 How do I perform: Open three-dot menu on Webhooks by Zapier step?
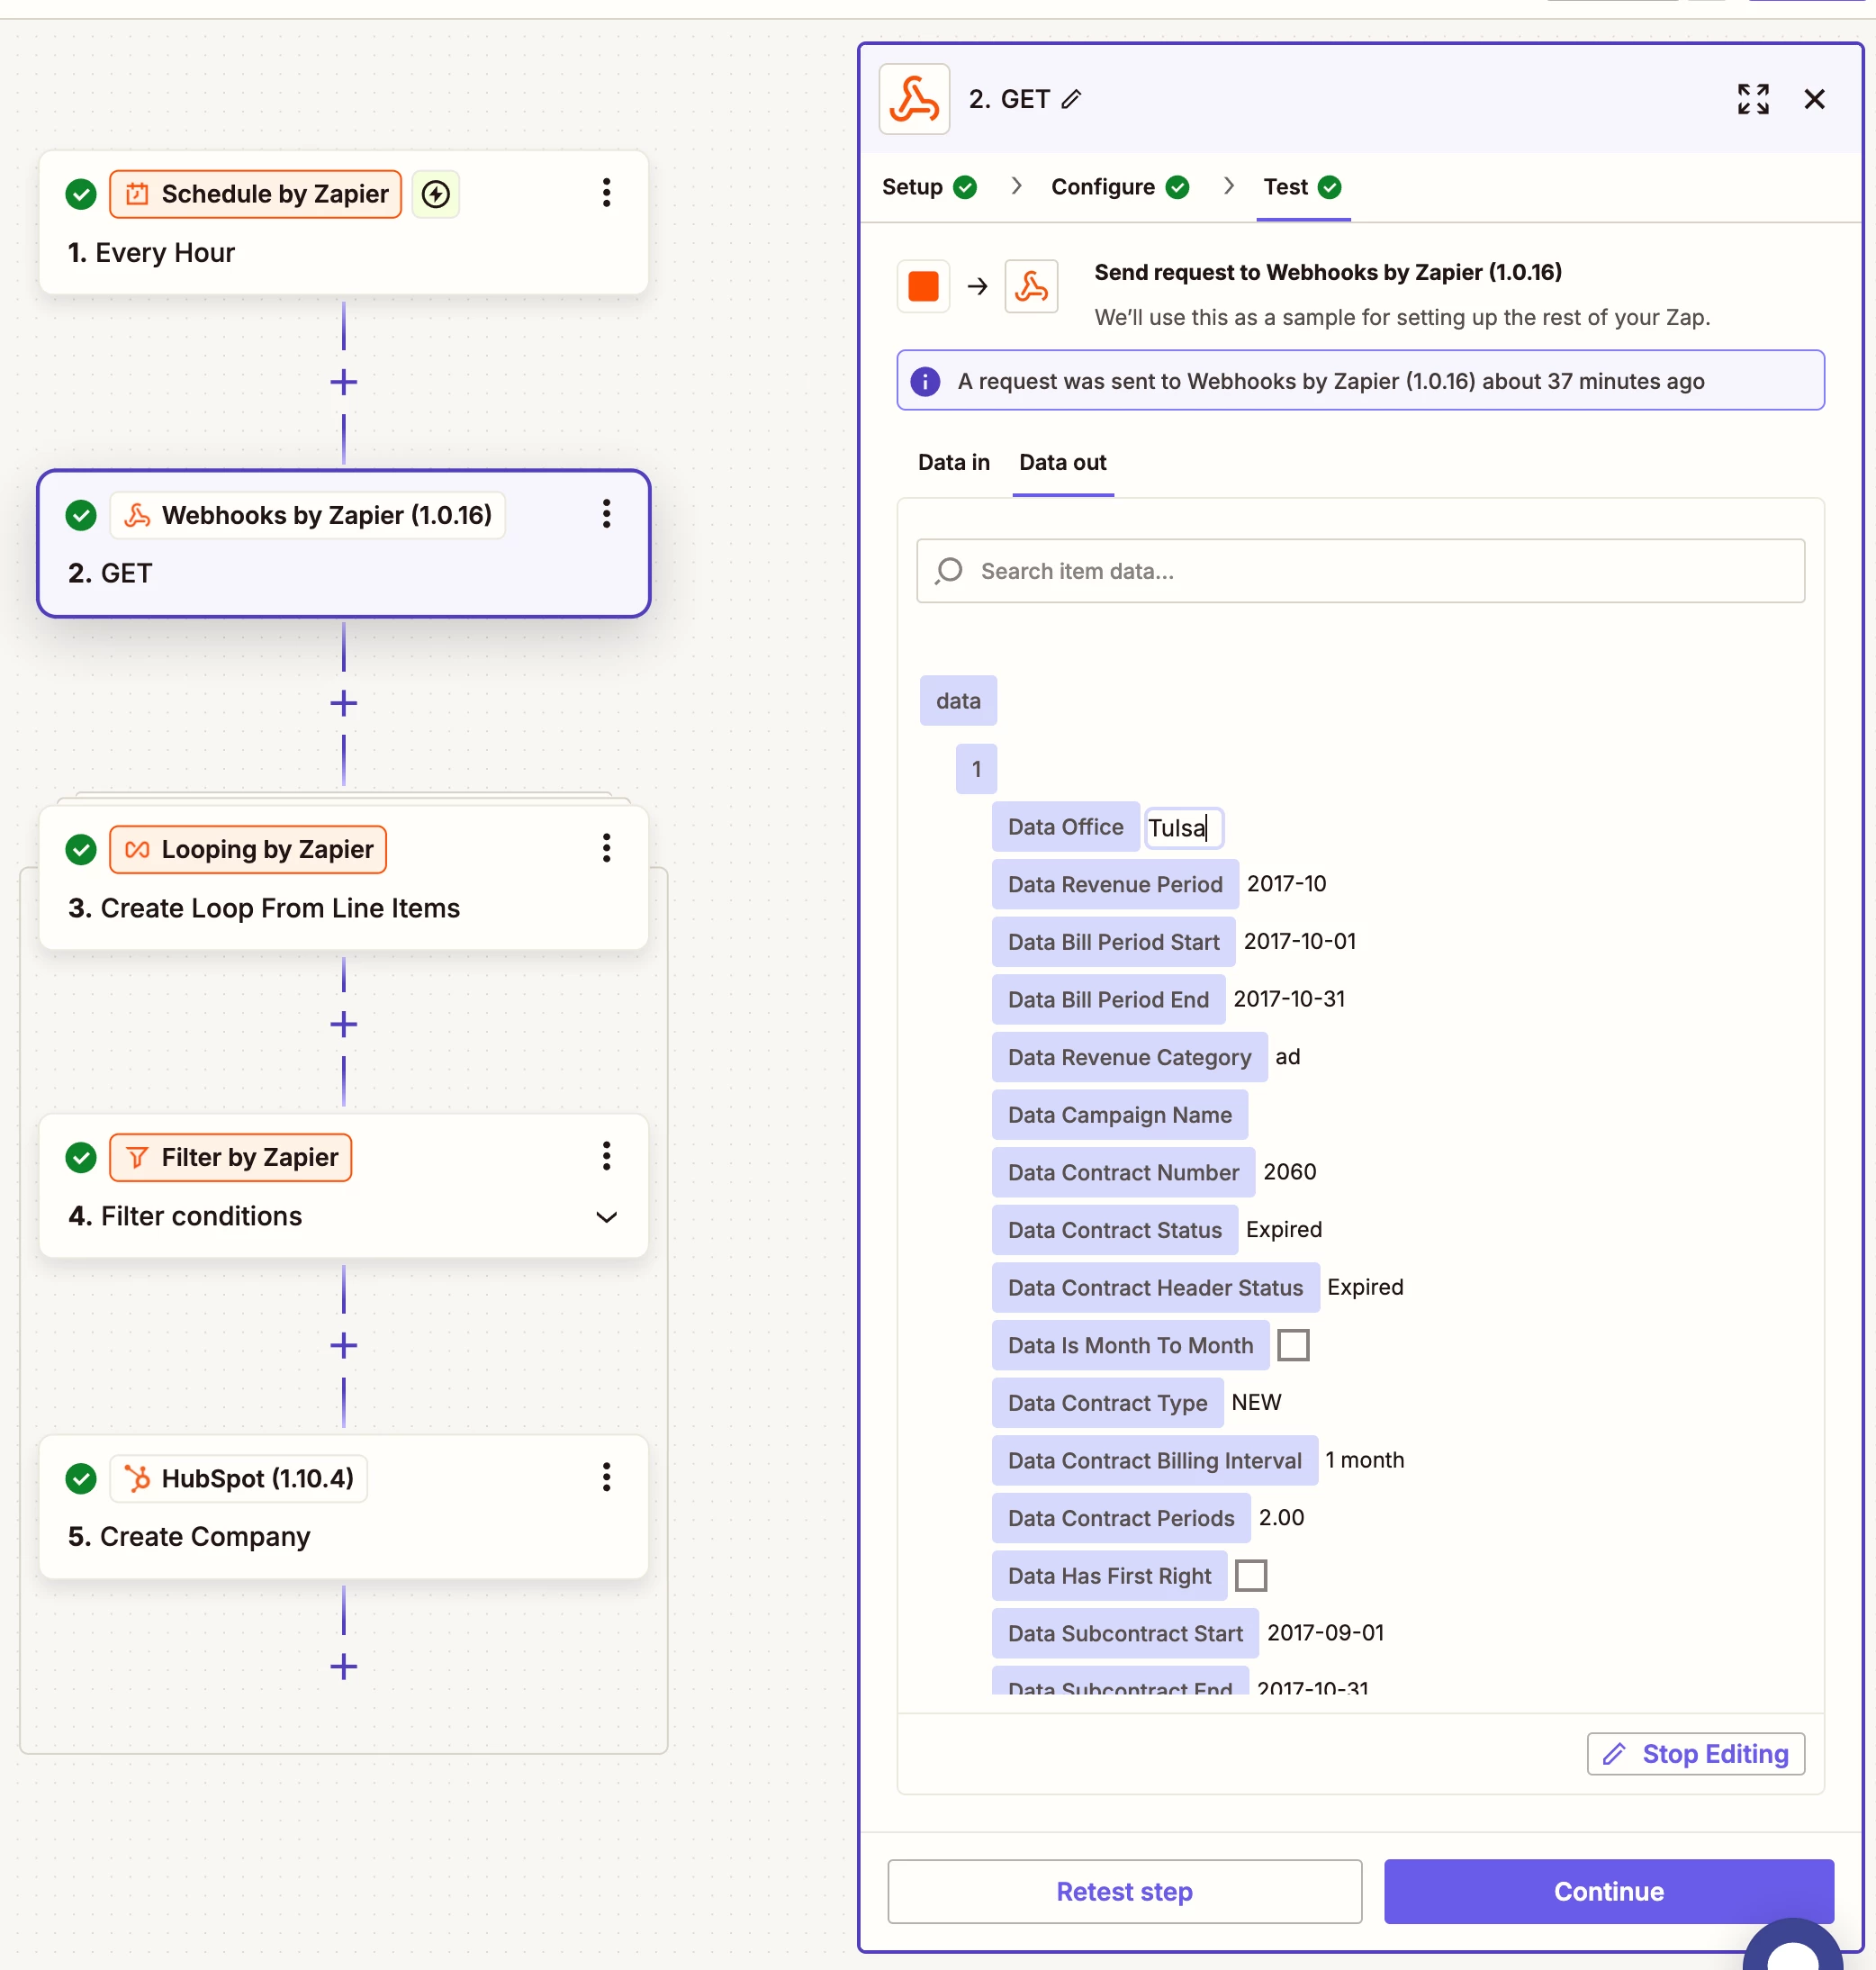(x=606, y=514)
